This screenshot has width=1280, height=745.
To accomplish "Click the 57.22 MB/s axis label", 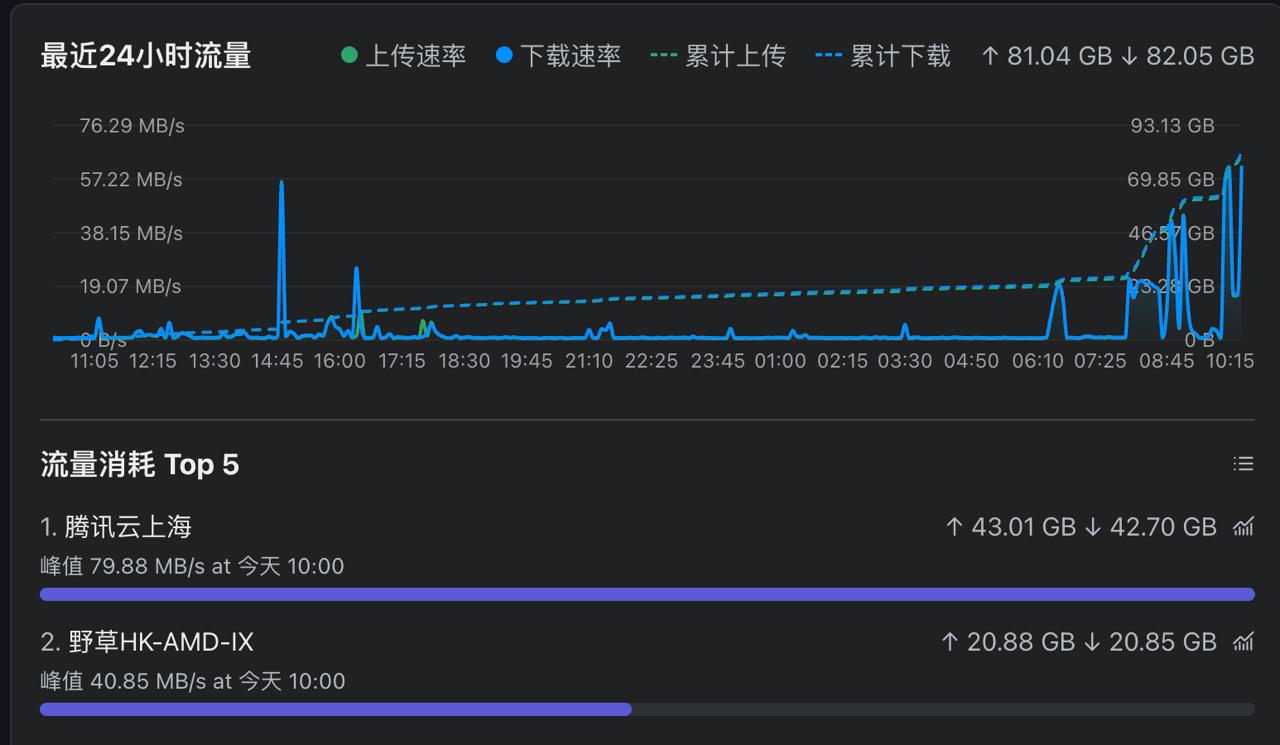I will tap(131, 180).
